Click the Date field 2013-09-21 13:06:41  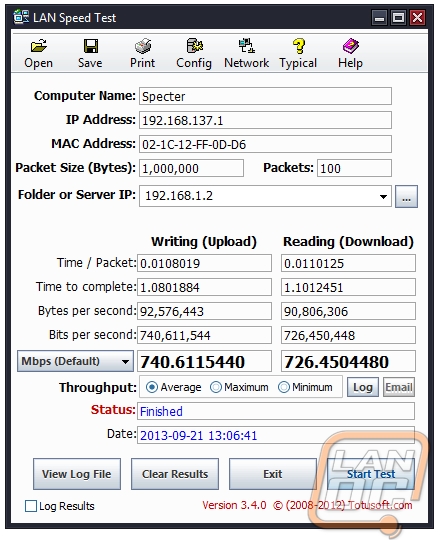(x=276, y=435)
